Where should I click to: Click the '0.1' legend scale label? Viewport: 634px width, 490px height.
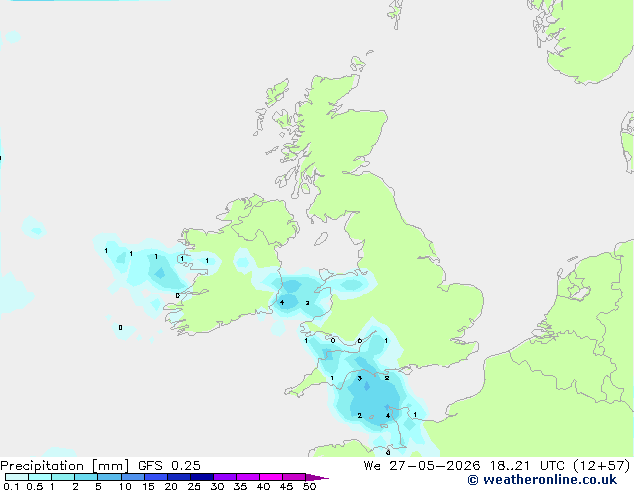pos(11,486)
